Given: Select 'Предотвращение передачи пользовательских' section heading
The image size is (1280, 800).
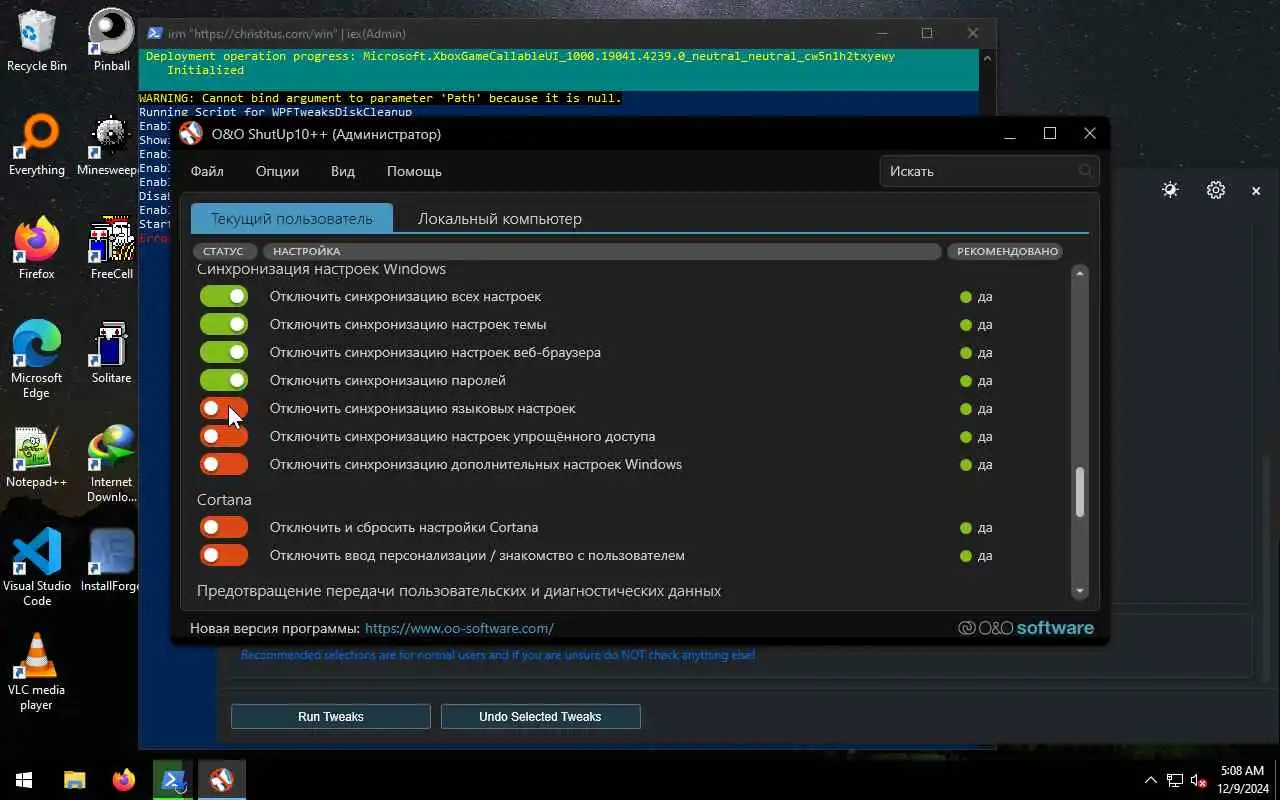Looking at the screenshot, I should point(459,591).
